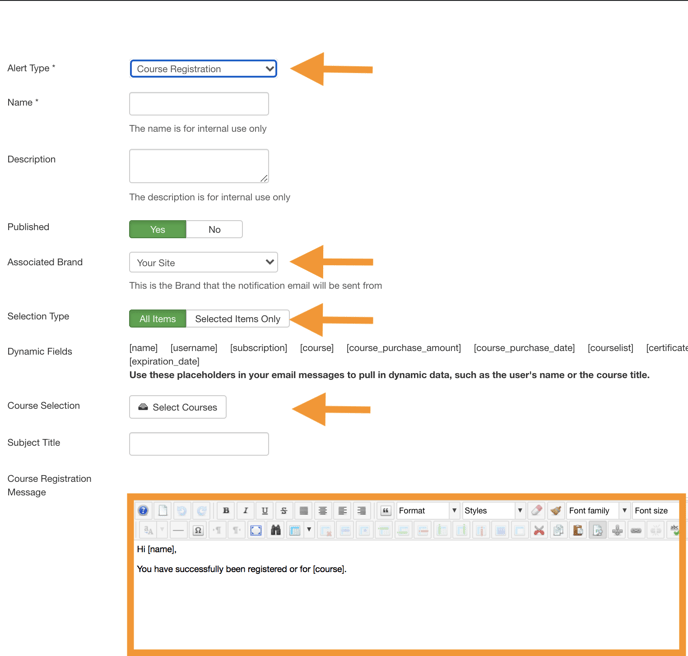Screen dimensions: 688x656
Task: Set Published to No
Action: (214, 229)
